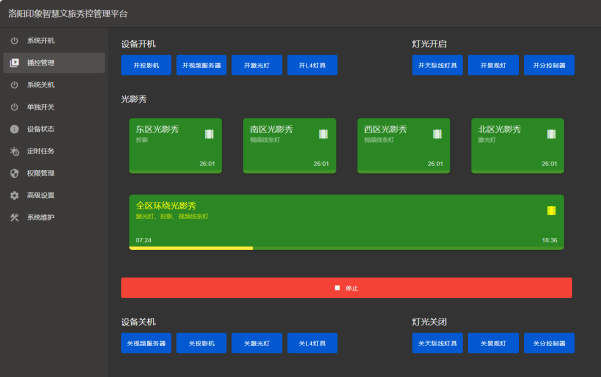Click the 开L4灯具 button
Viewport: 601px width, 377px height.
click(312, 65)
